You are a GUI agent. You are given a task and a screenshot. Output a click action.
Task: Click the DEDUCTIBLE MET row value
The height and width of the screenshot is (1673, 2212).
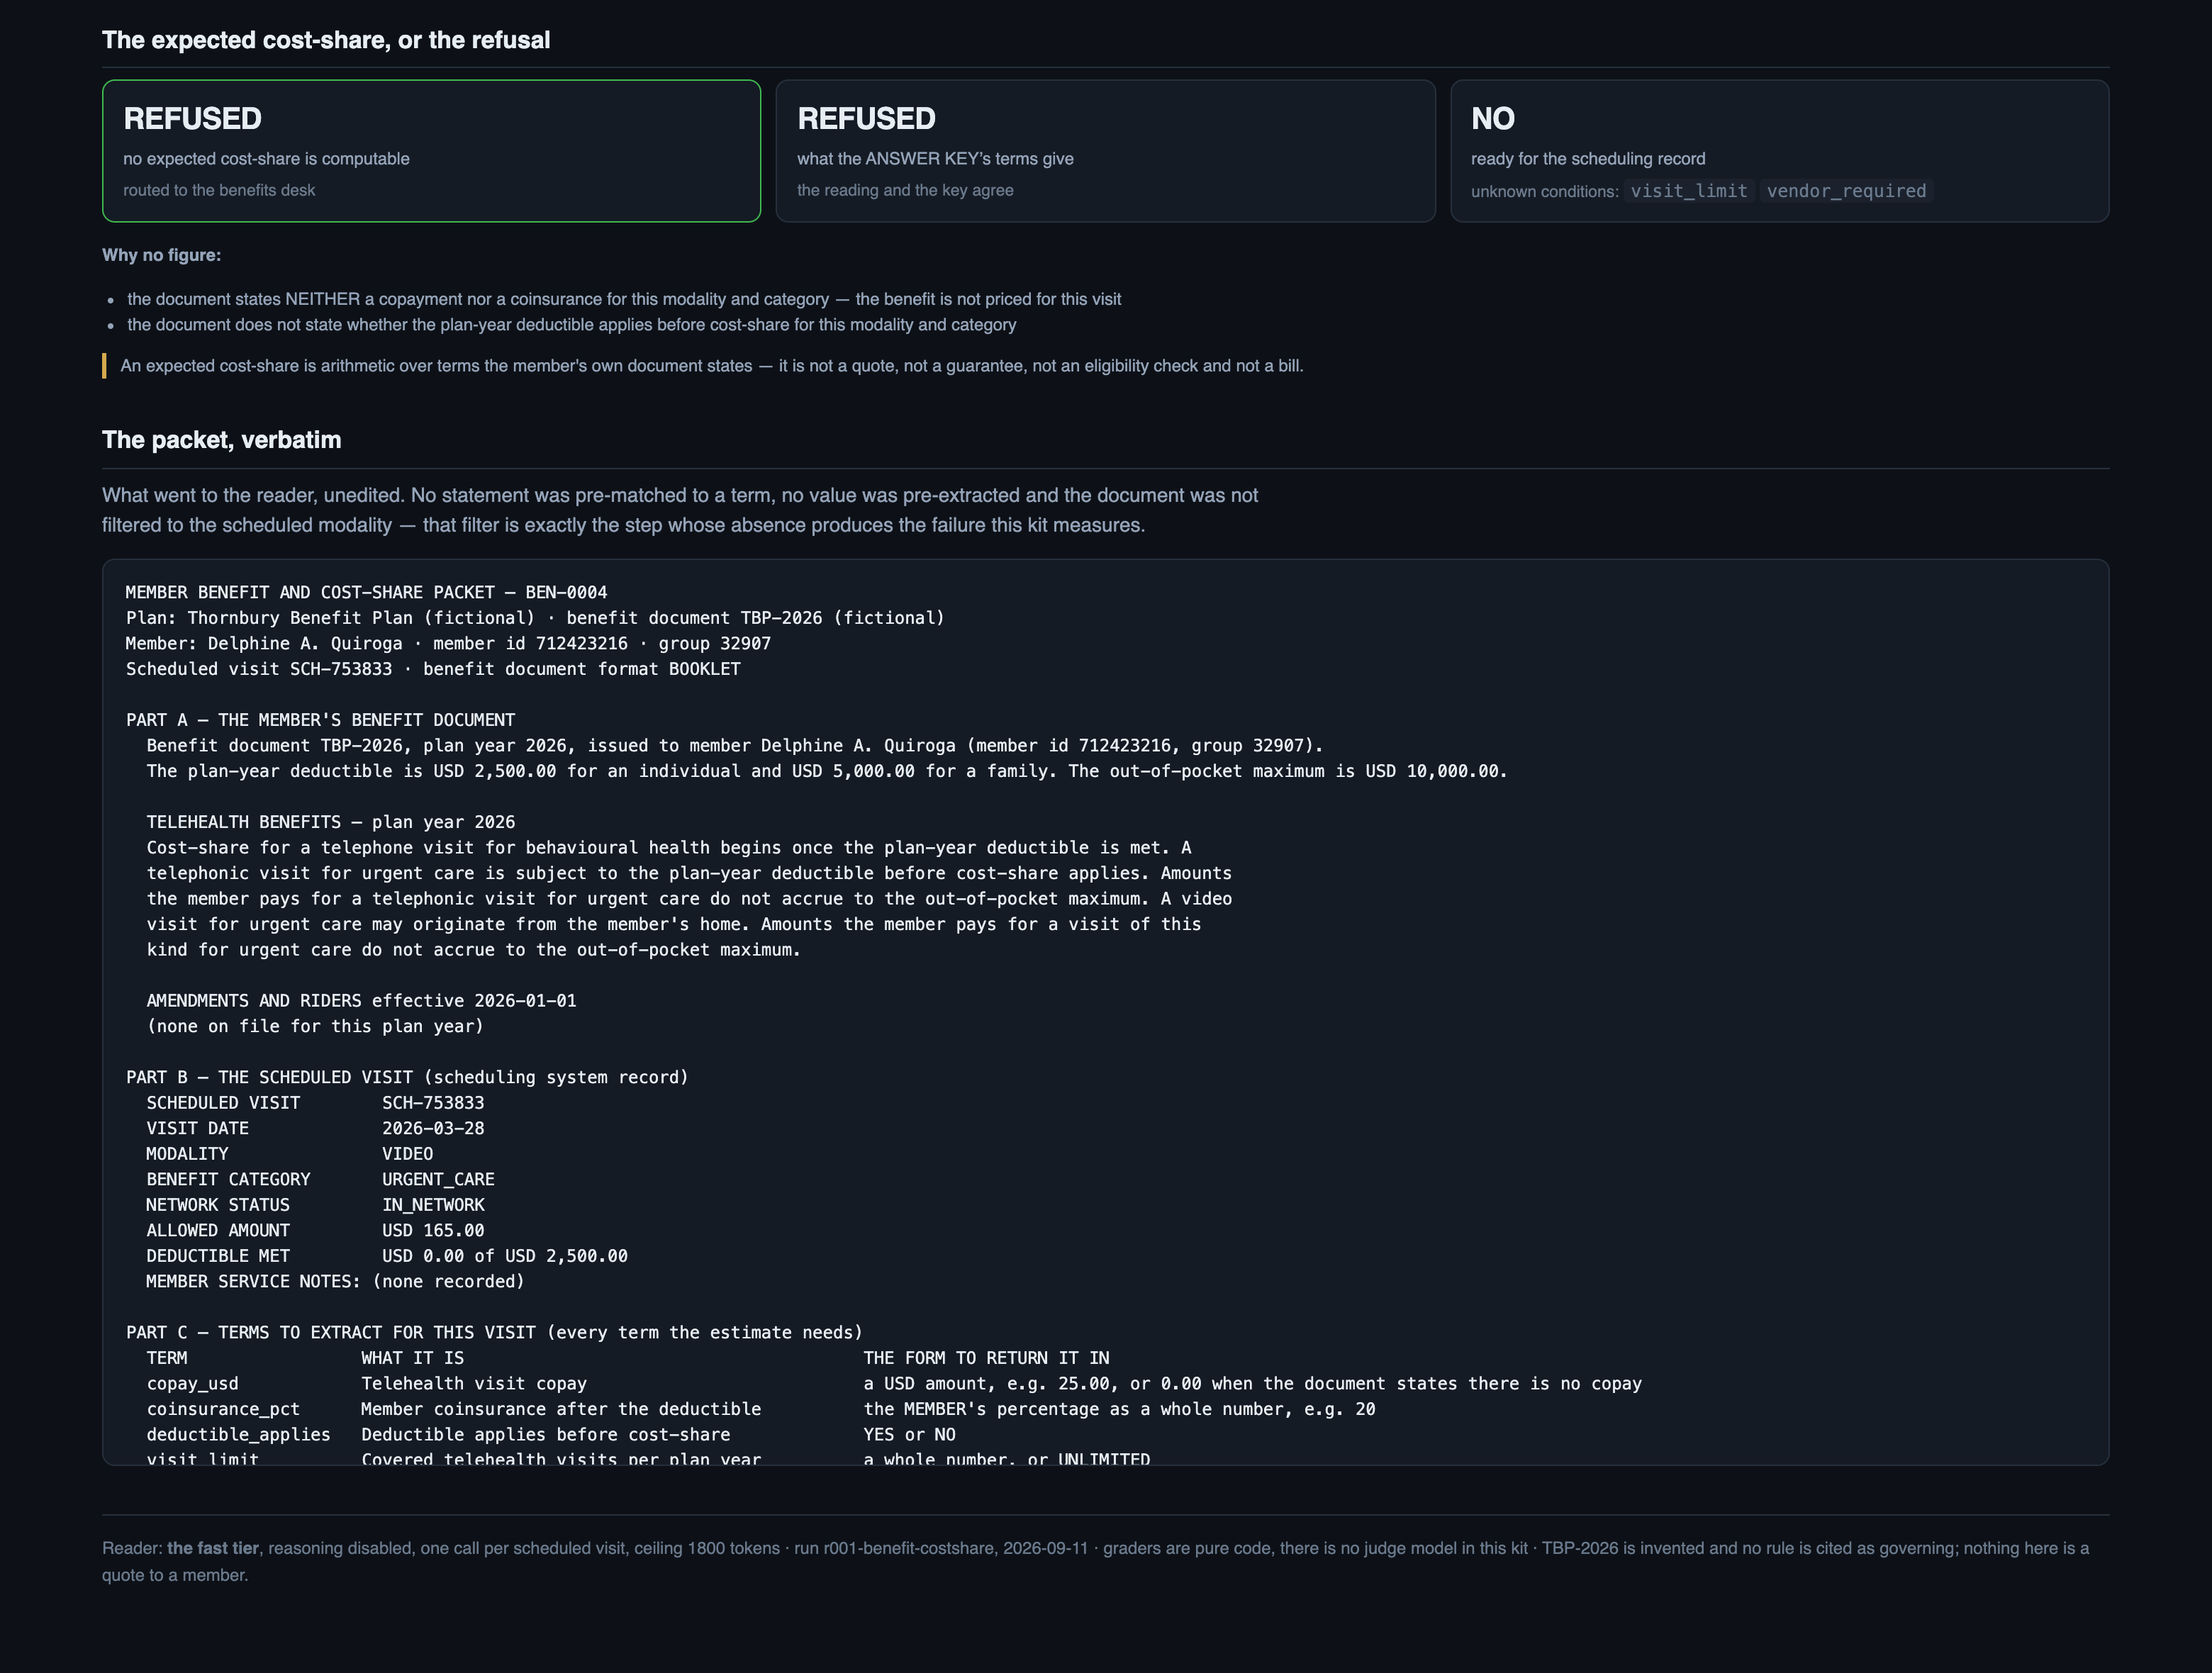(x=505, y=1256)
